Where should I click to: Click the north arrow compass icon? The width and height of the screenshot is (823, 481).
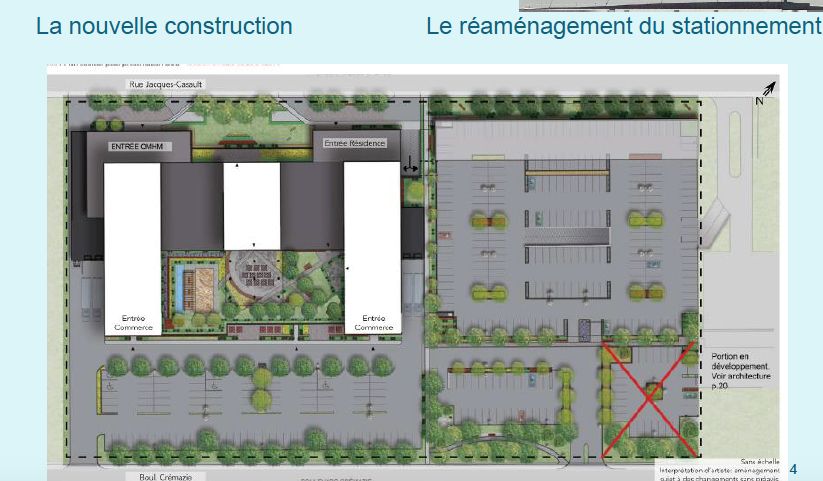(x=767, y=93)
